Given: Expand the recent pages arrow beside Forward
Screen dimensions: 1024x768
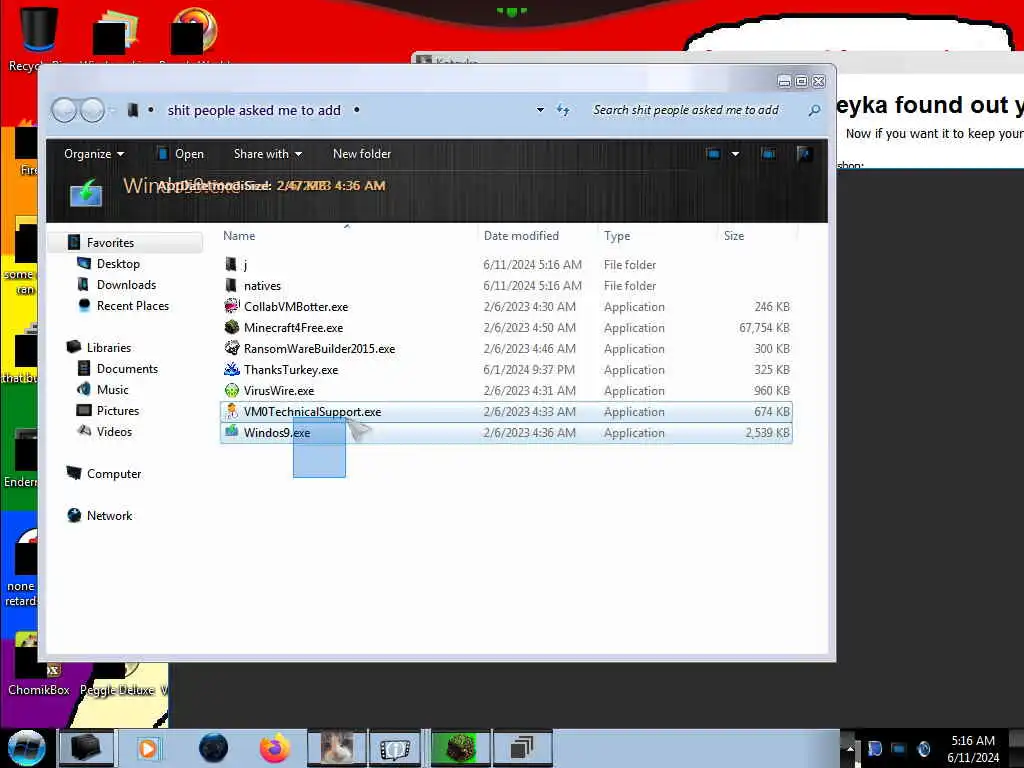Looking at the screenshot, I should tap(112, 110).
